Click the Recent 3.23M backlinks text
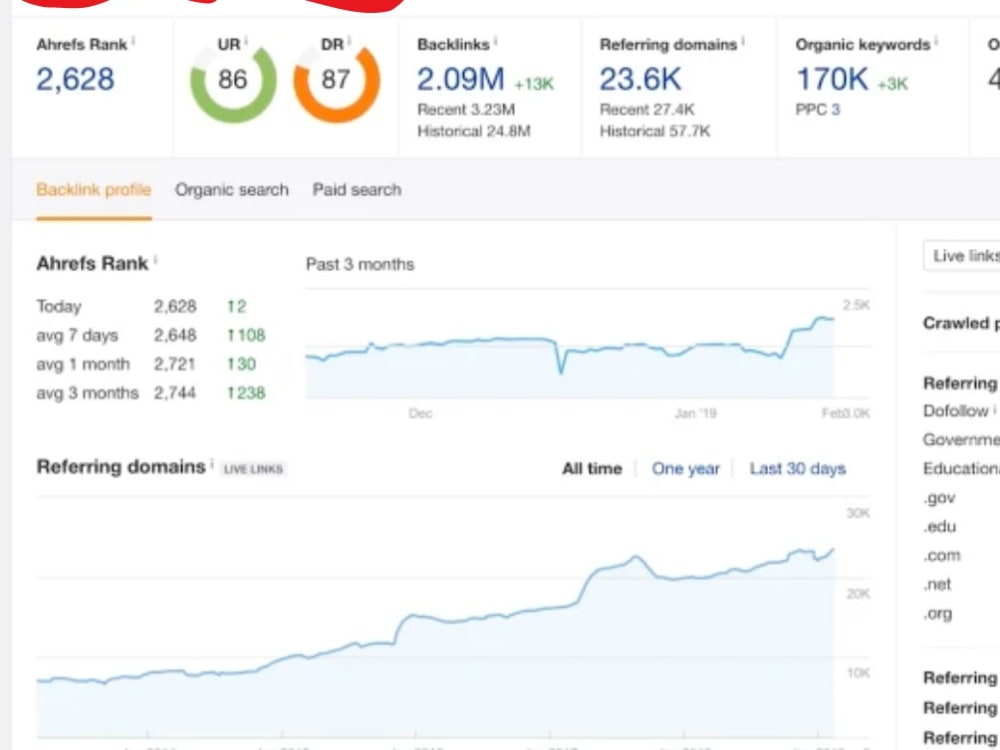The image size is (1000, 750). [x=466, y=110]
